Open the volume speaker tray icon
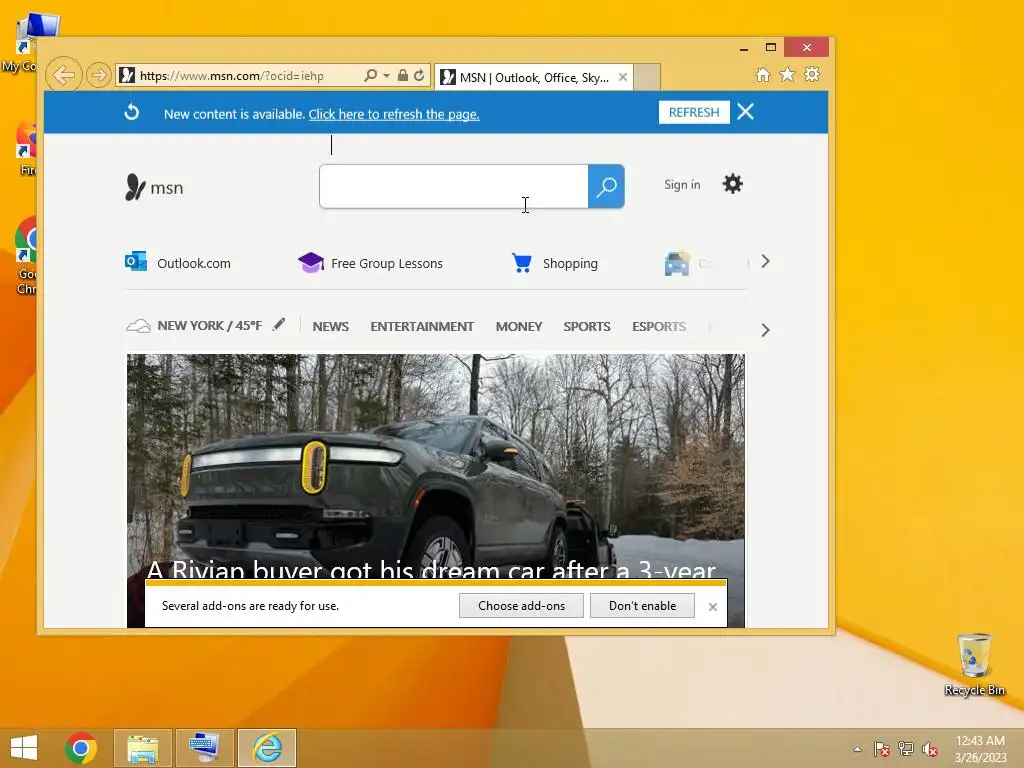This screenshot has width=1024, height=768. [x=930, y=749]
